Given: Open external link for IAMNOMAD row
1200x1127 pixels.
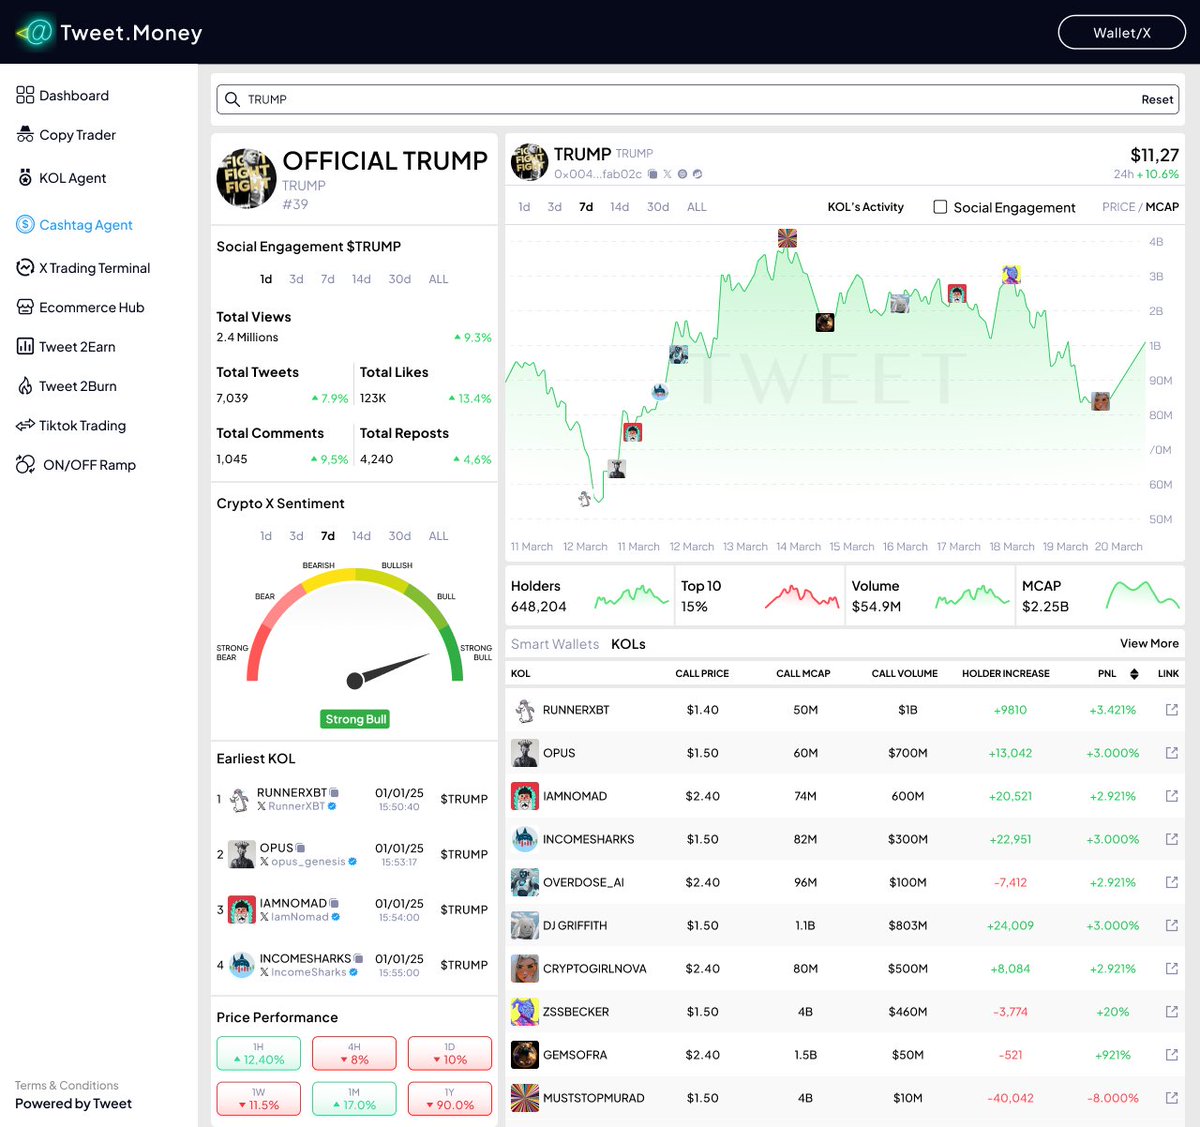Looking at the screenshot, I should [x=1171, y=796].
